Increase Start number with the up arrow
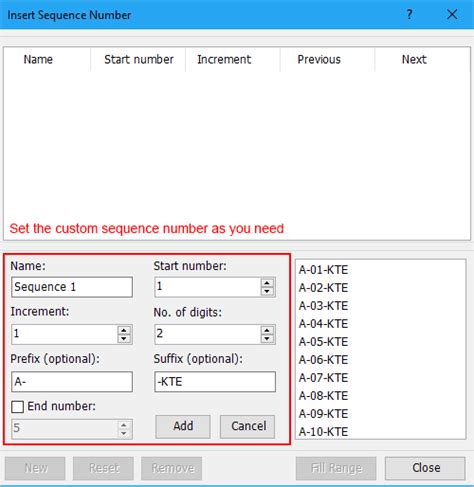Viewport: 474px width, 487px height. (267, 283)
